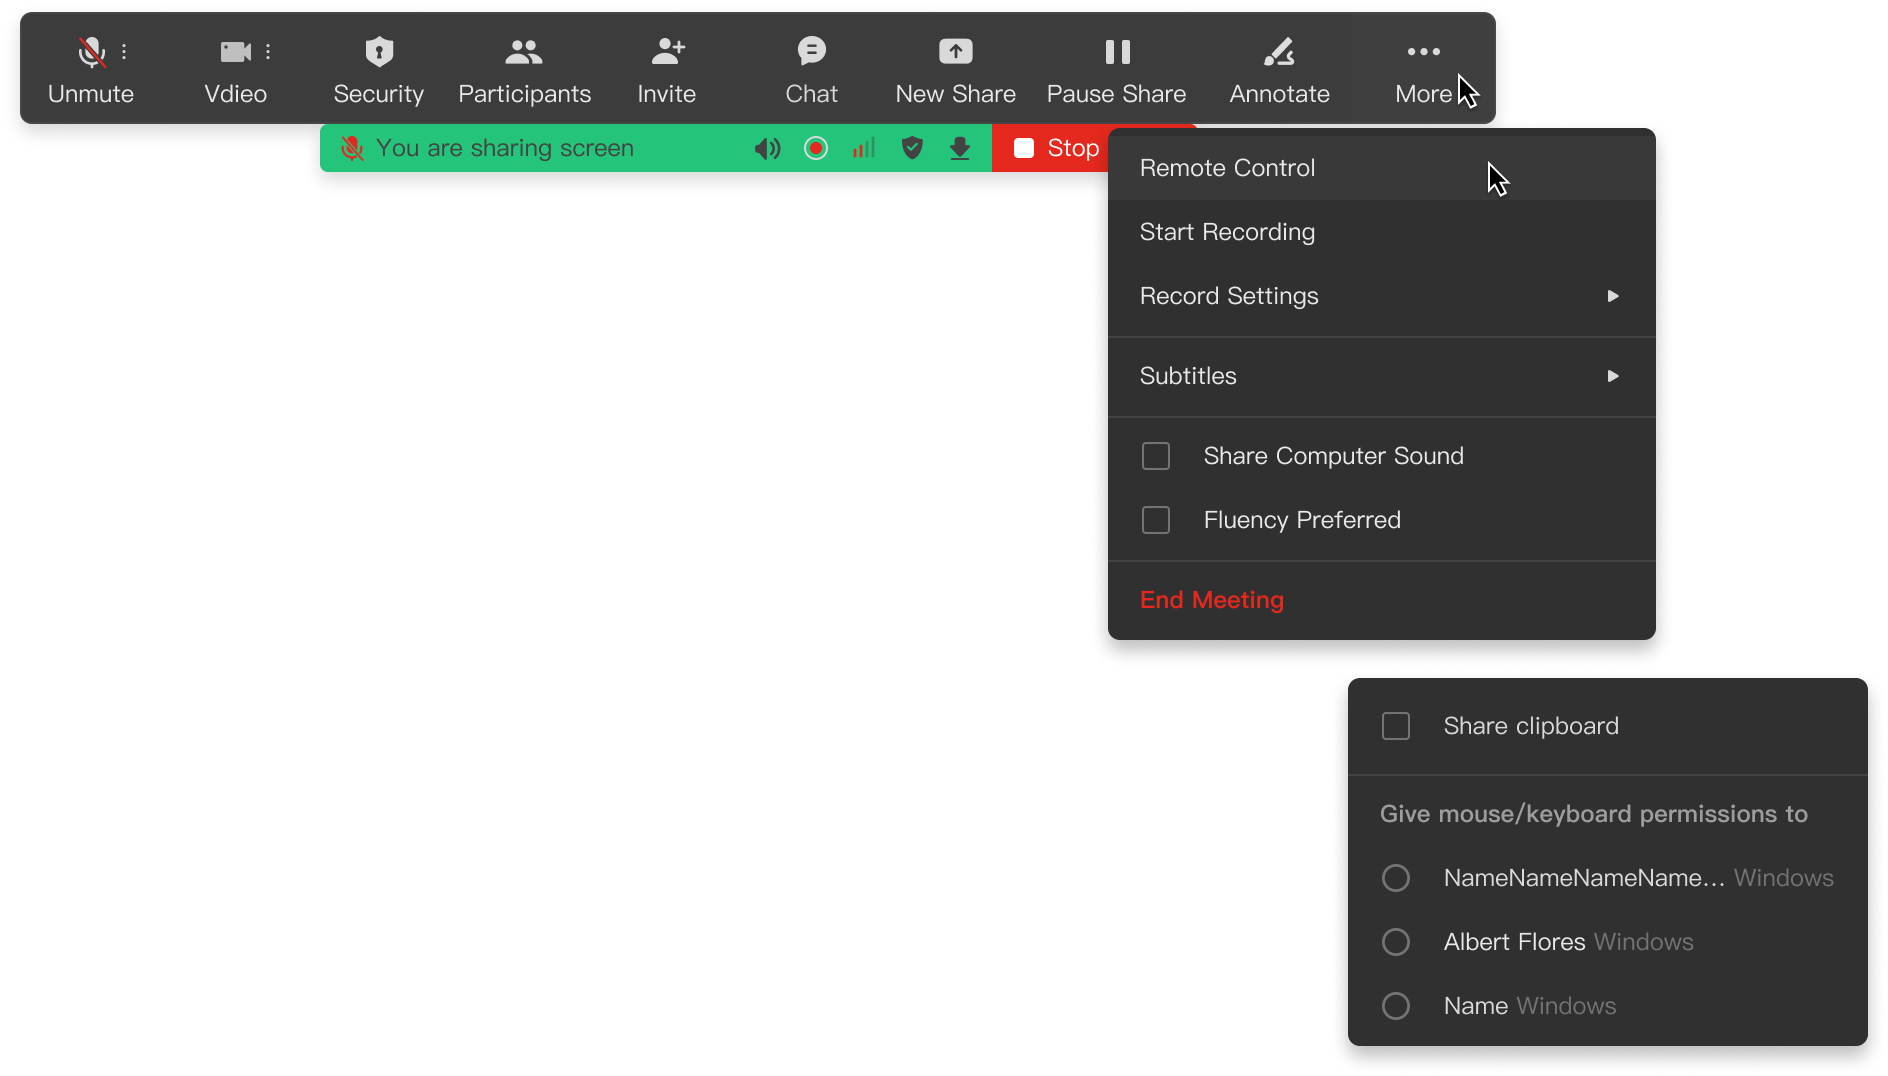
Task: Pause the screen share
Action: [1117, 52]
